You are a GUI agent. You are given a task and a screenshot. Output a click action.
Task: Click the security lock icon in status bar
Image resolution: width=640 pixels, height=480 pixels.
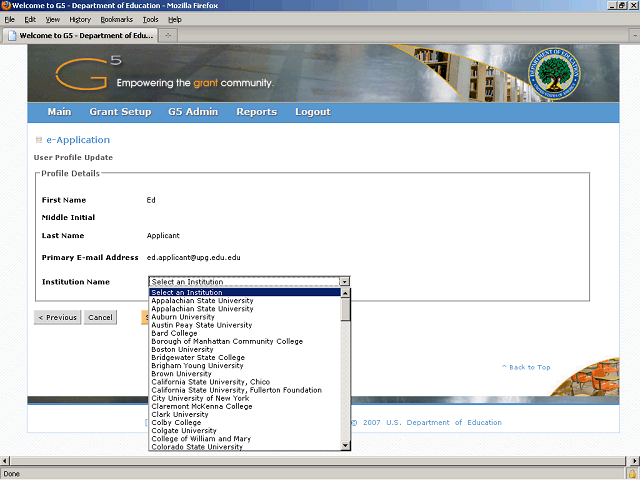coord(633,474)
